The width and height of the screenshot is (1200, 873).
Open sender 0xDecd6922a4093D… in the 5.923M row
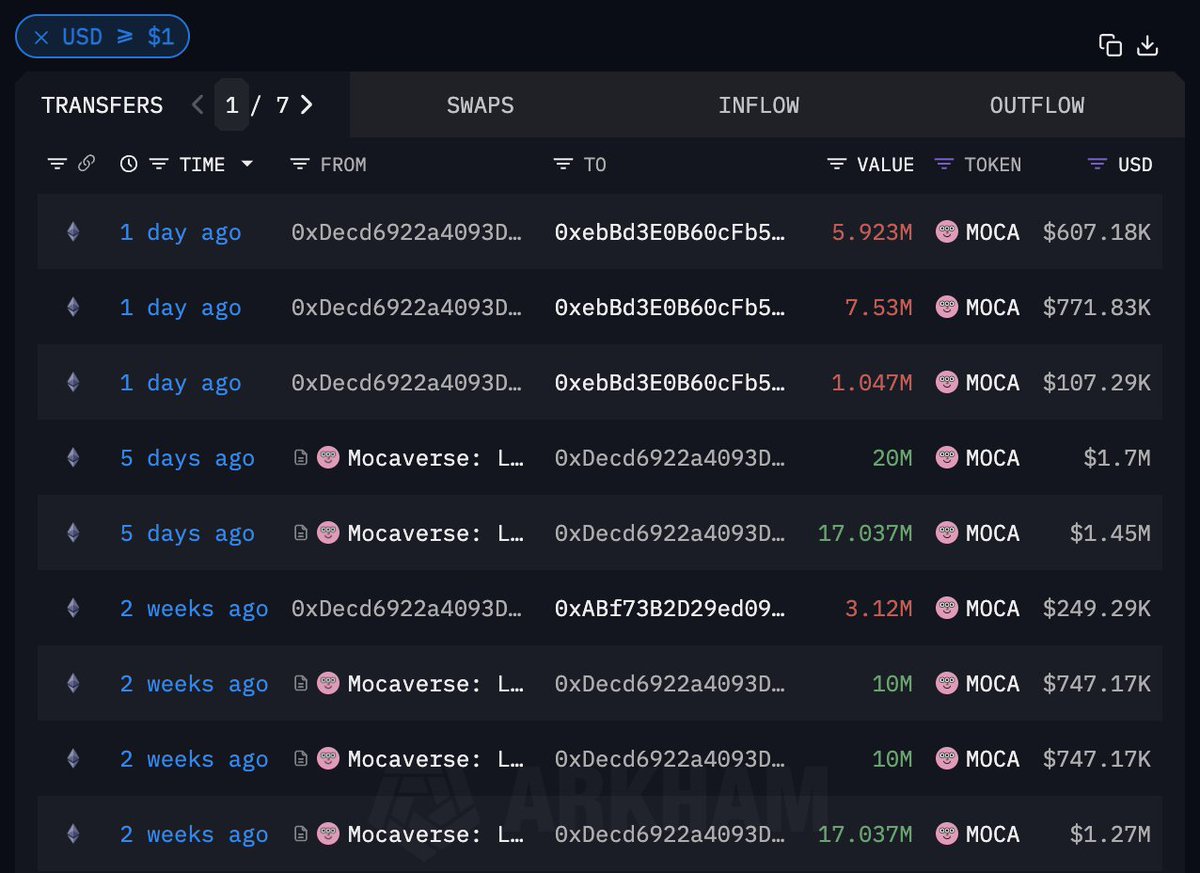click(x=407, y=232)
